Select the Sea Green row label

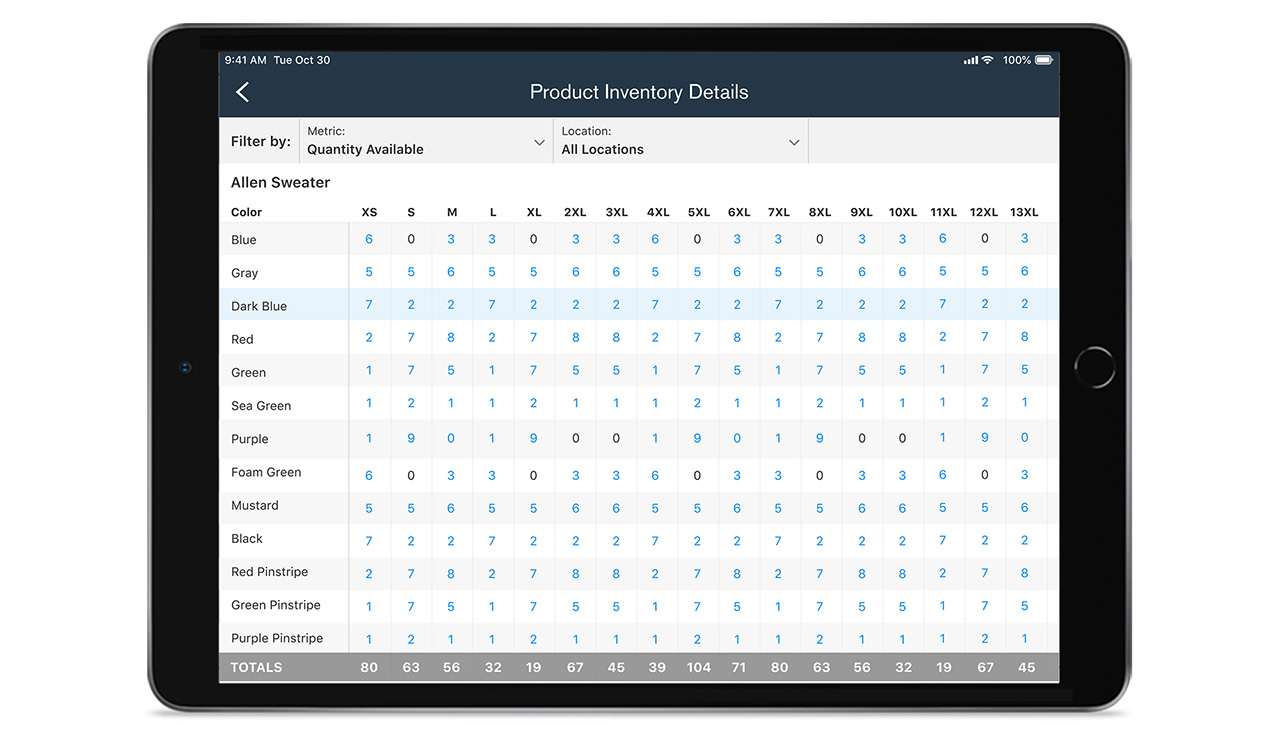[261, 405]
